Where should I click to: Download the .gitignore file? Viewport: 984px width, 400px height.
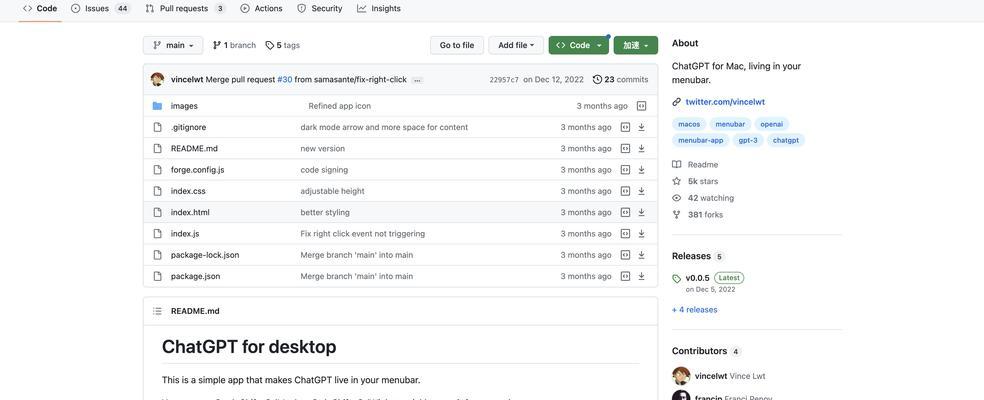(641, 127)
